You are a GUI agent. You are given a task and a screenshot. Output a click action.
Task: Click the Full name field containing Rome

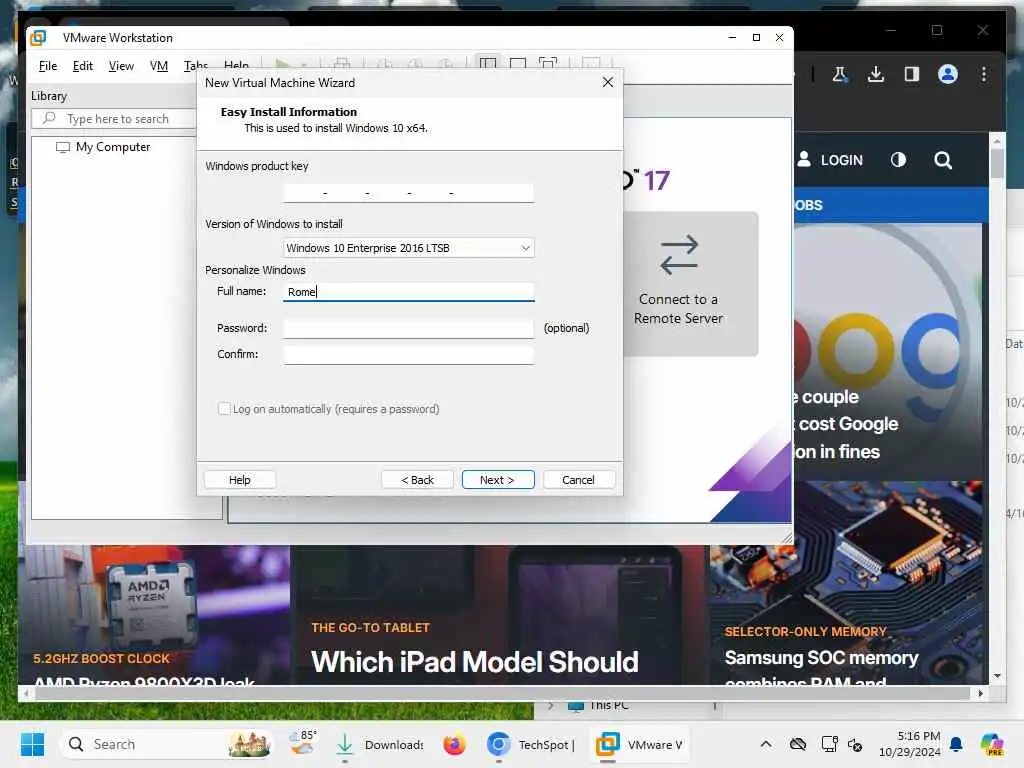pyautogui.click(x=409, y=292)
